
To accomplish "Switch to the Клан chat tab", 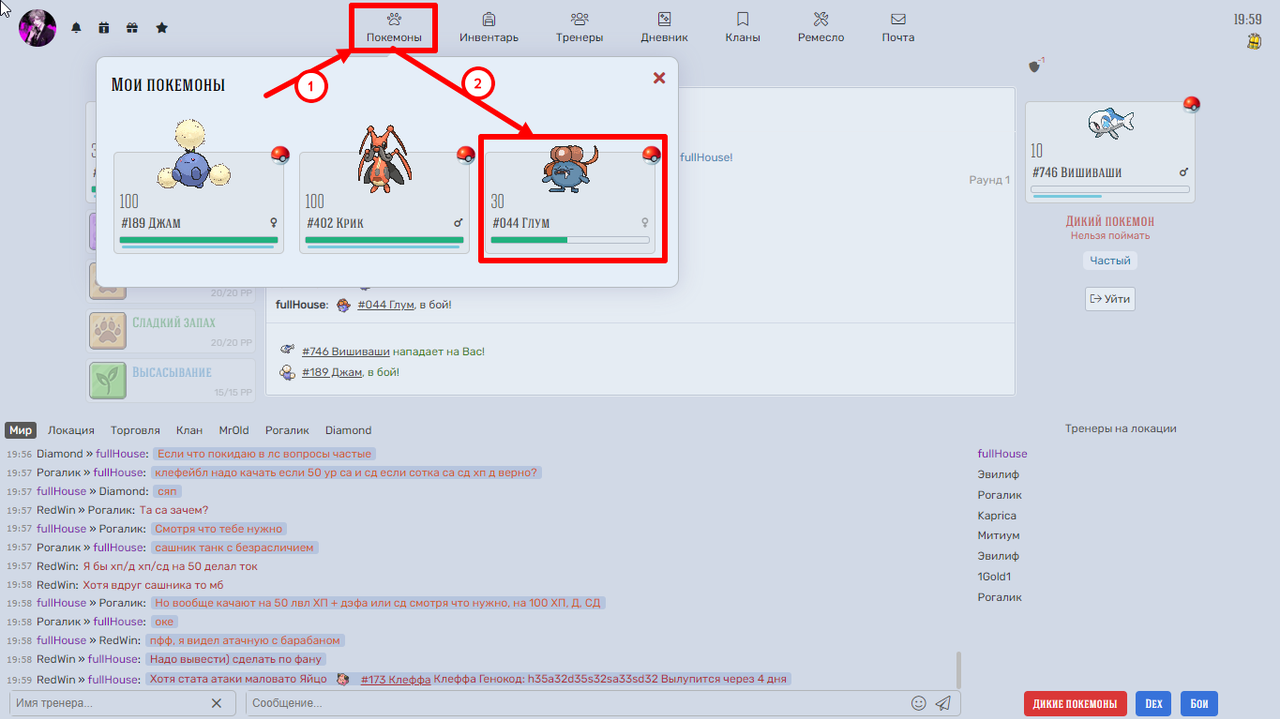I will pos(189,430).
